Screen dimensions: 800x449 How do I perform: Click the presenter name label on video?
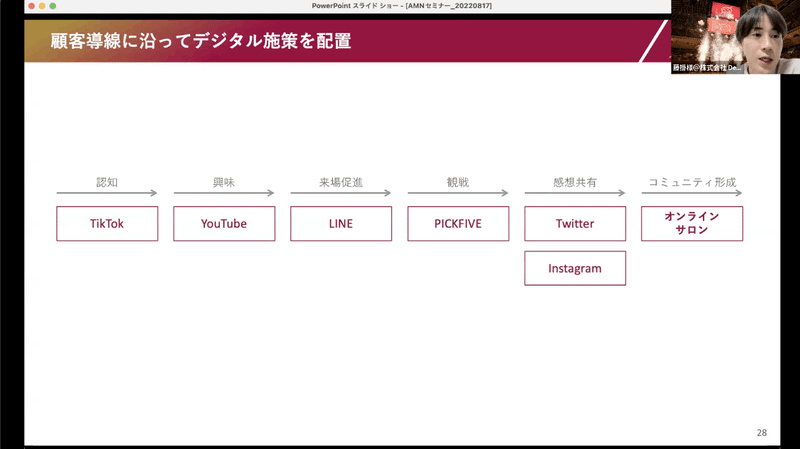707,67
